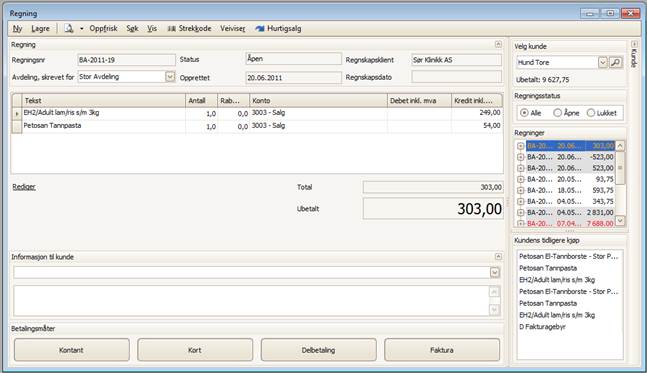
Task: Click the Tekst column header
Action: click(103, 100)
